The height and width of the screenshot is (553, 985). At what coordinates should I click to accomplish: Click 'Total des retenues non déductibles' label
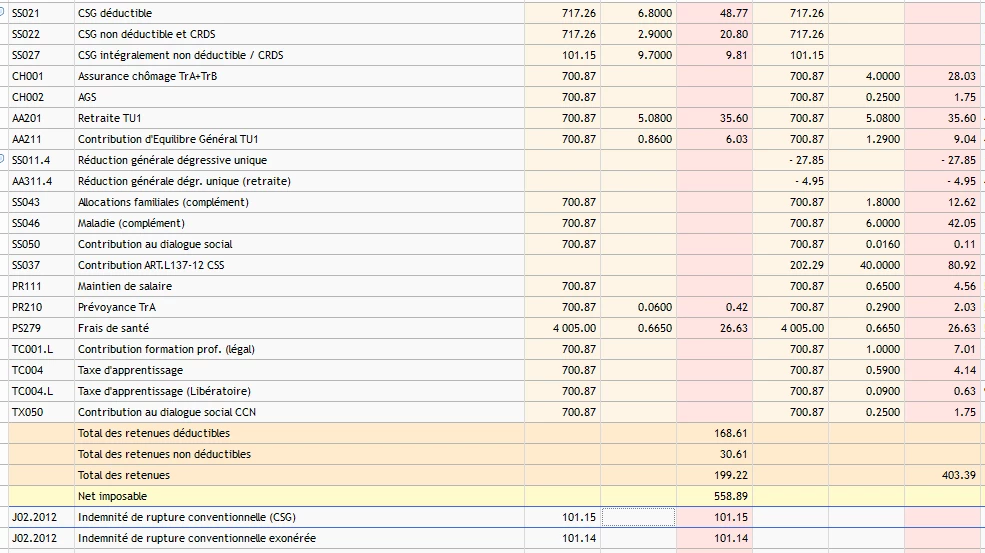(x=164, y=454)
